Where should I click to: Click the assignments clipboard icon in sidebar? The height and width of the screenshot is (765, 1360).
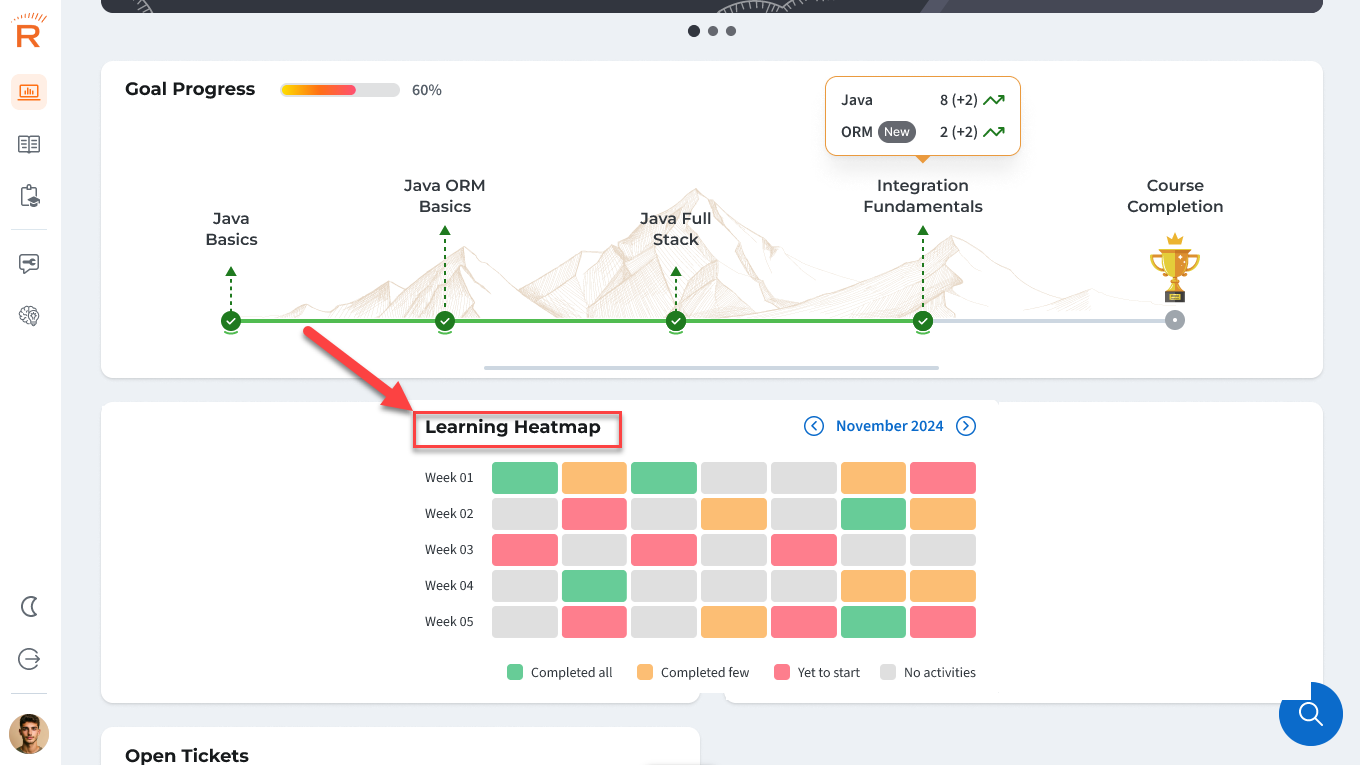tap(29, 196)
